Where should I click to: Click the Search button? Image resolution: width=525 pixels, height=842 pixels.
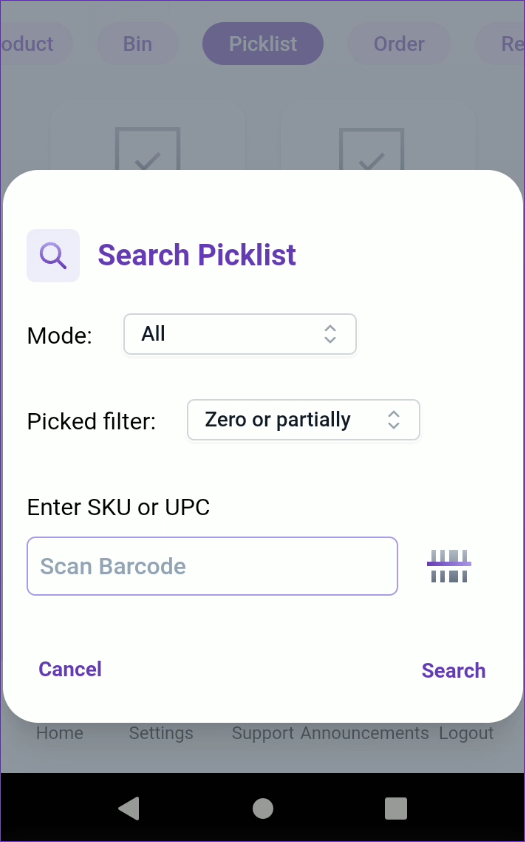pyautogui.click(x=454, y=671)
